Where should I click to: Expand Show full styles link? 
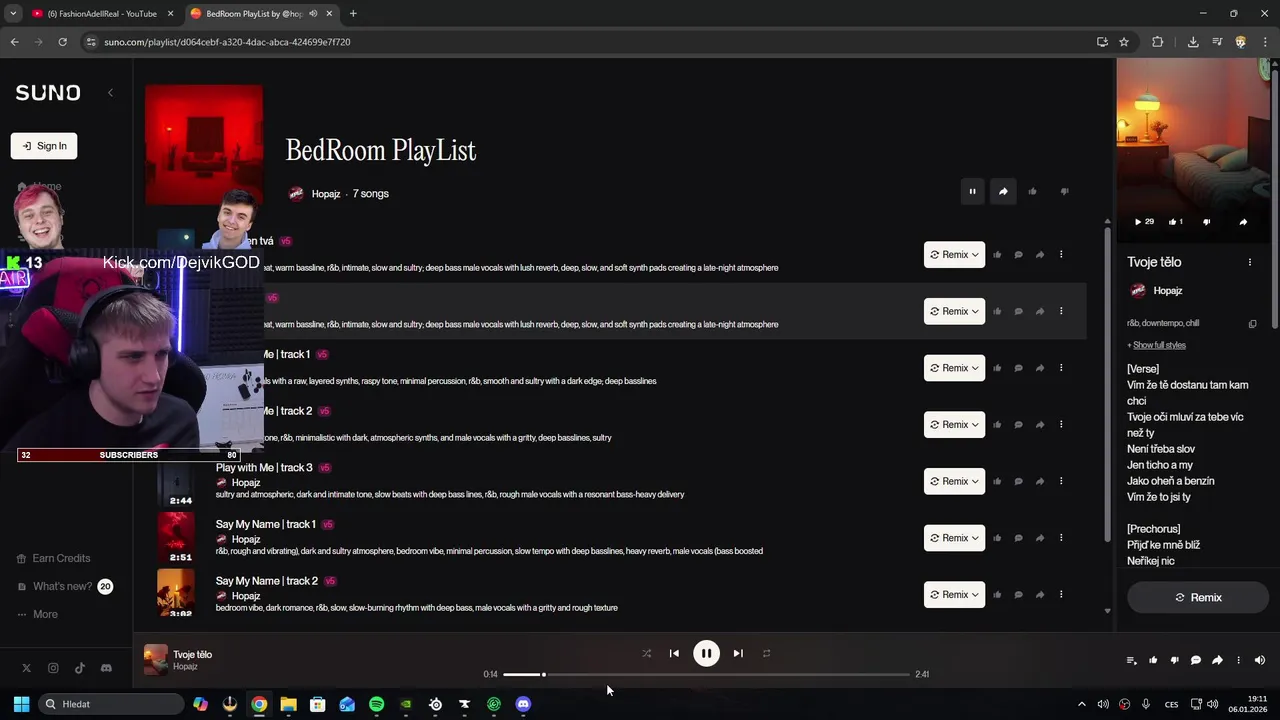pyautogui.click(x=1157, y=345)
